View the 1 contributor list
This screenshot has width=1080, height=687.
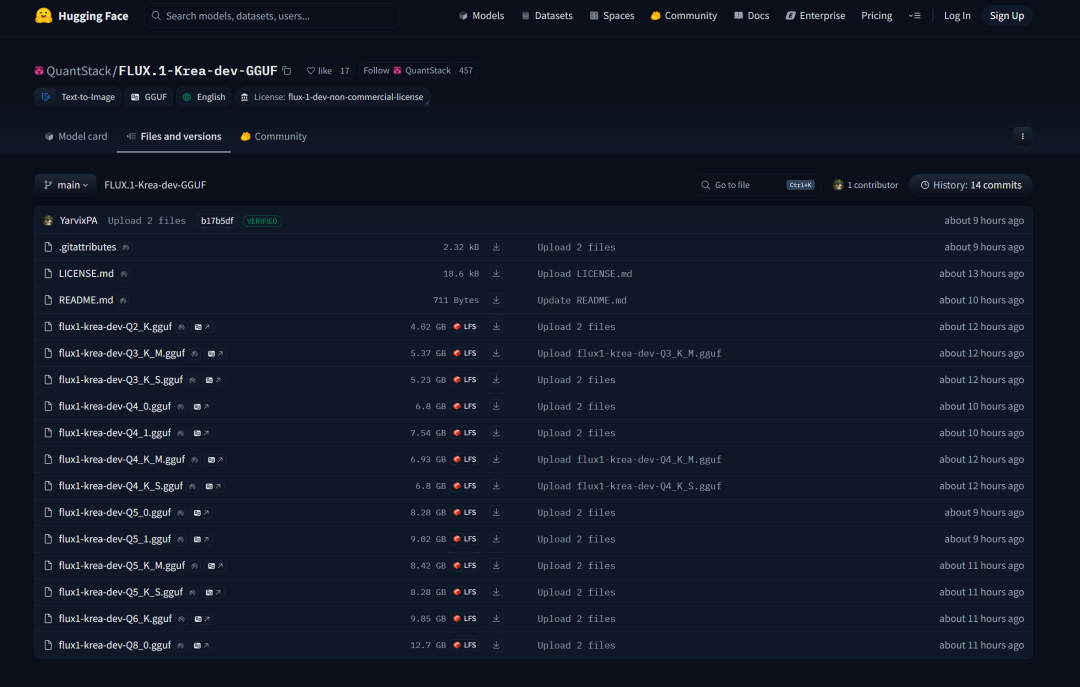(x=865, y=185)
